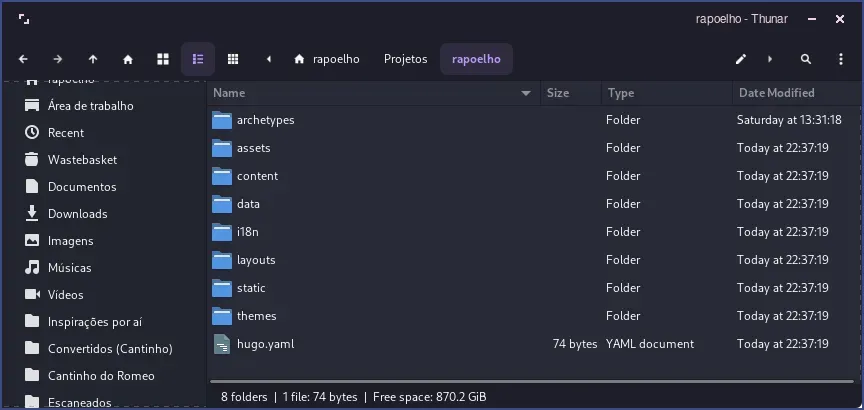Click rapoelho home path button
This screenshot has height=410, width=864.
[x=327, y=59]
